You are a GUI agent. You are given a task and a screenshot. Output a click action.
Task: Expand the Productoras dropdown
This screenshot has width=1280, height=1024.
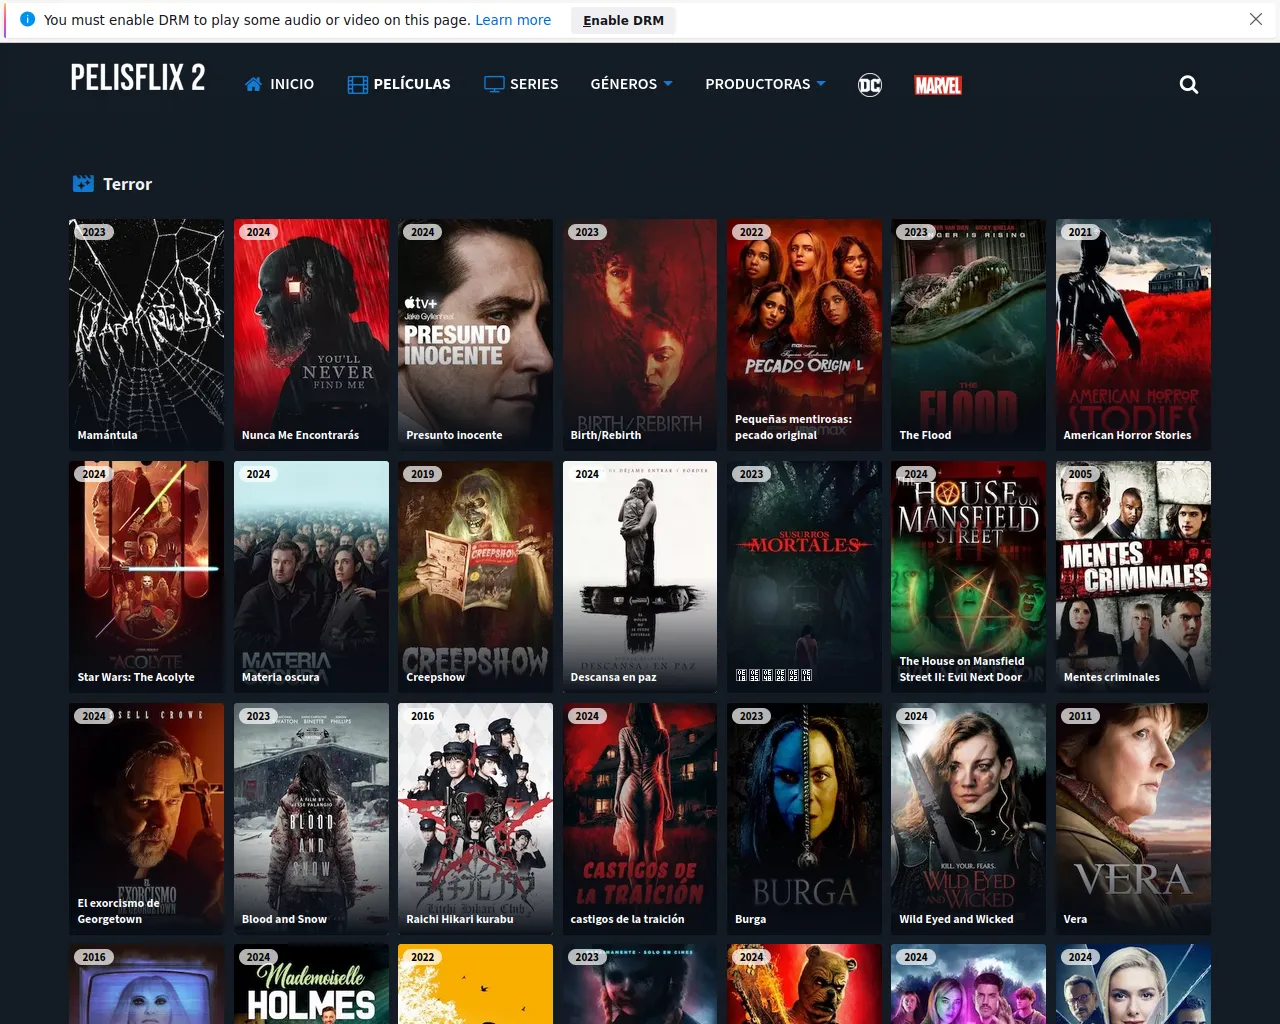[x=765, y=84]
